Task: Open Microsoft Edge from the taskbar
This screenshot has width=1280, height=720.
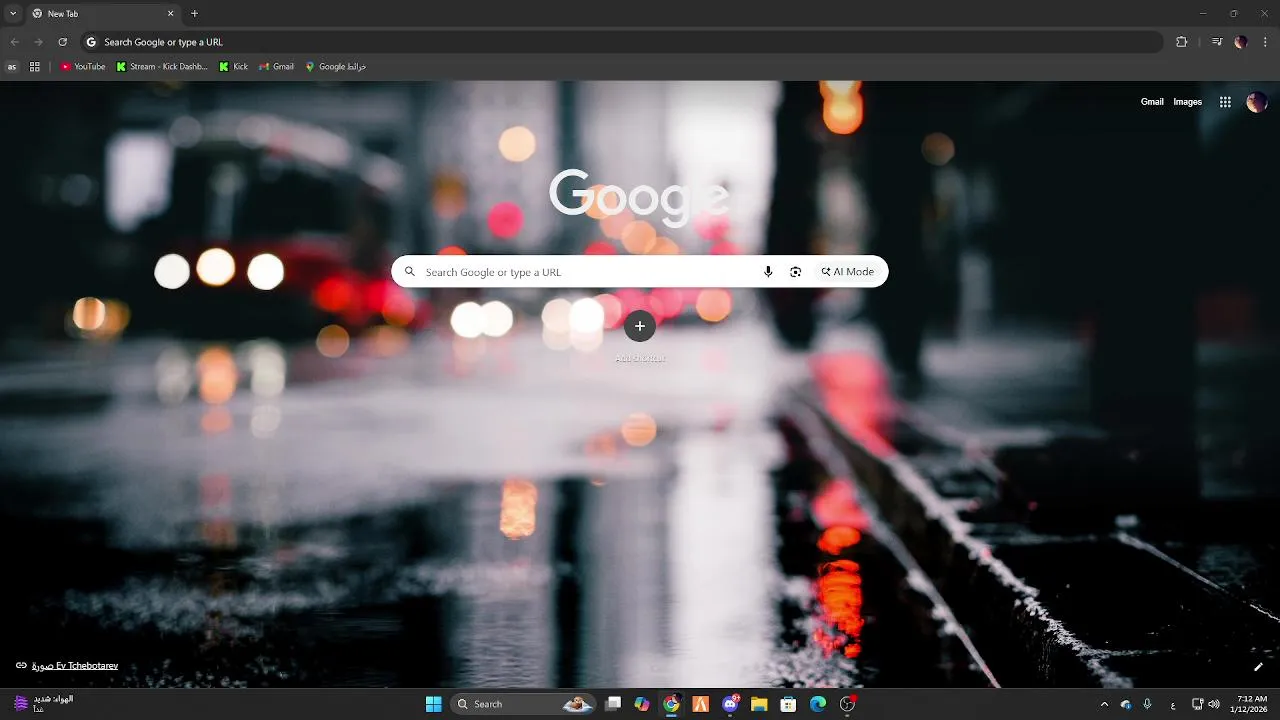Action: (818, 704)
